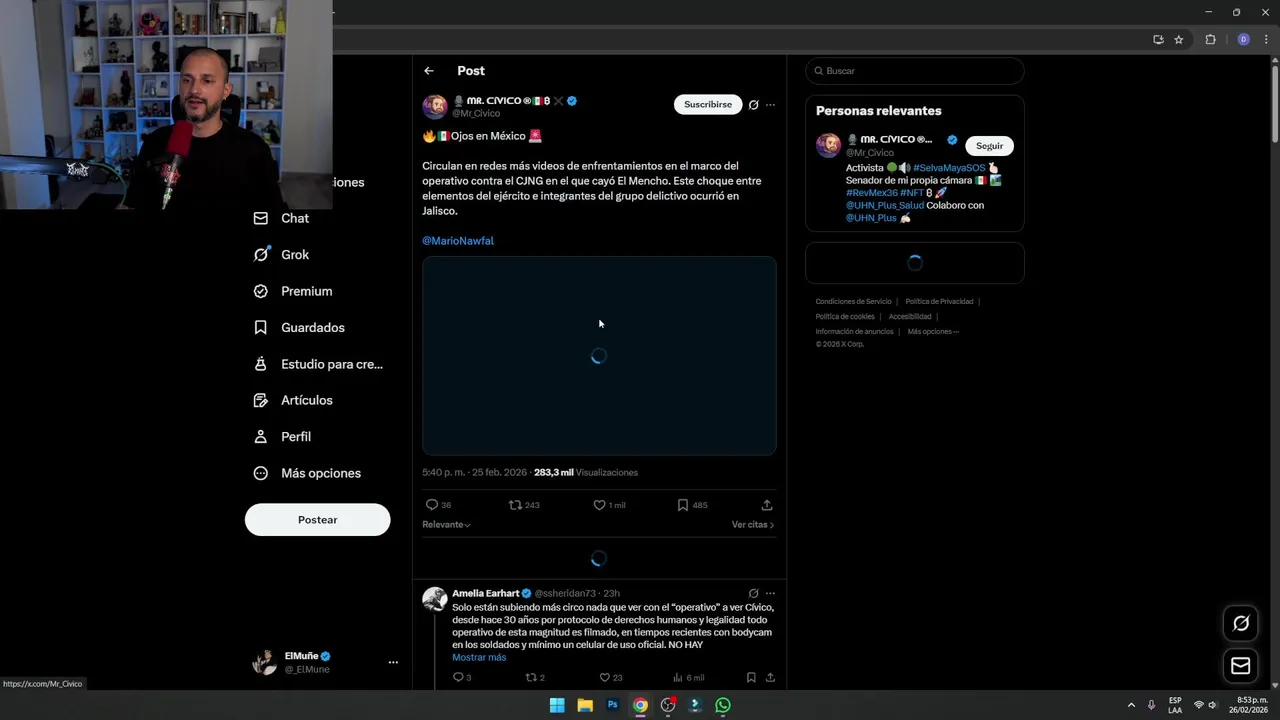The width and height of the screenshot is (1280, 720).
Task: Open #RevMex36 hashtag link
Action: click(872, 193)
